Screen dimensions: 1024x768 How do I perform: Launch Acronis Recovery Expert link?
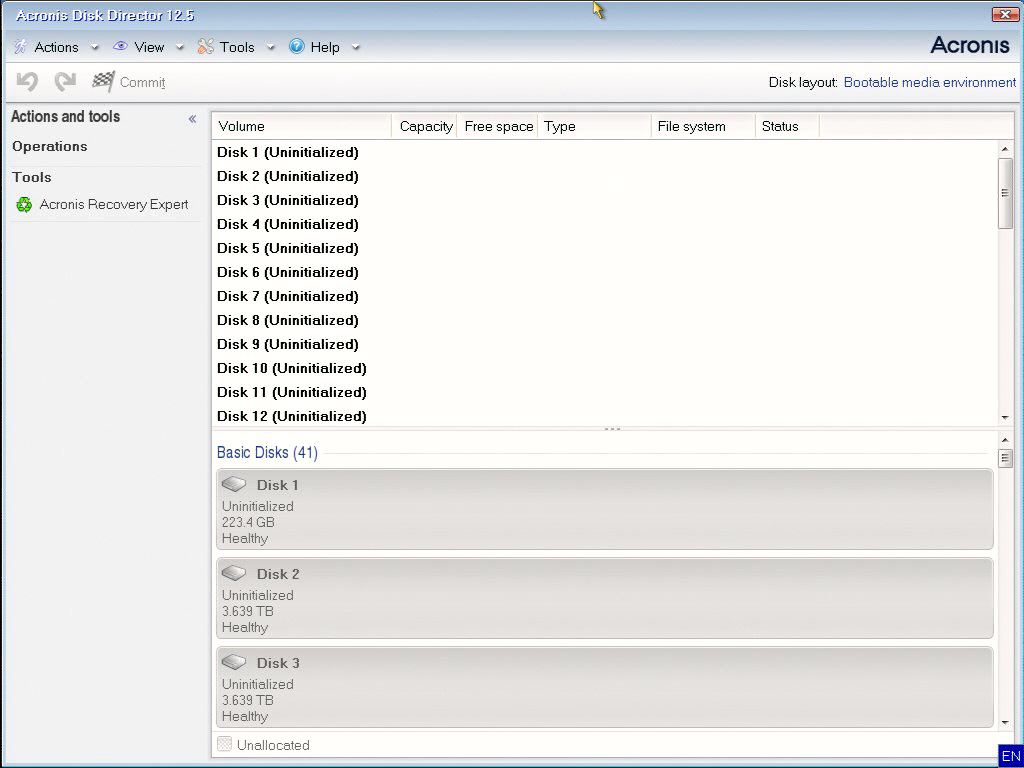click(x=114, y=204)
